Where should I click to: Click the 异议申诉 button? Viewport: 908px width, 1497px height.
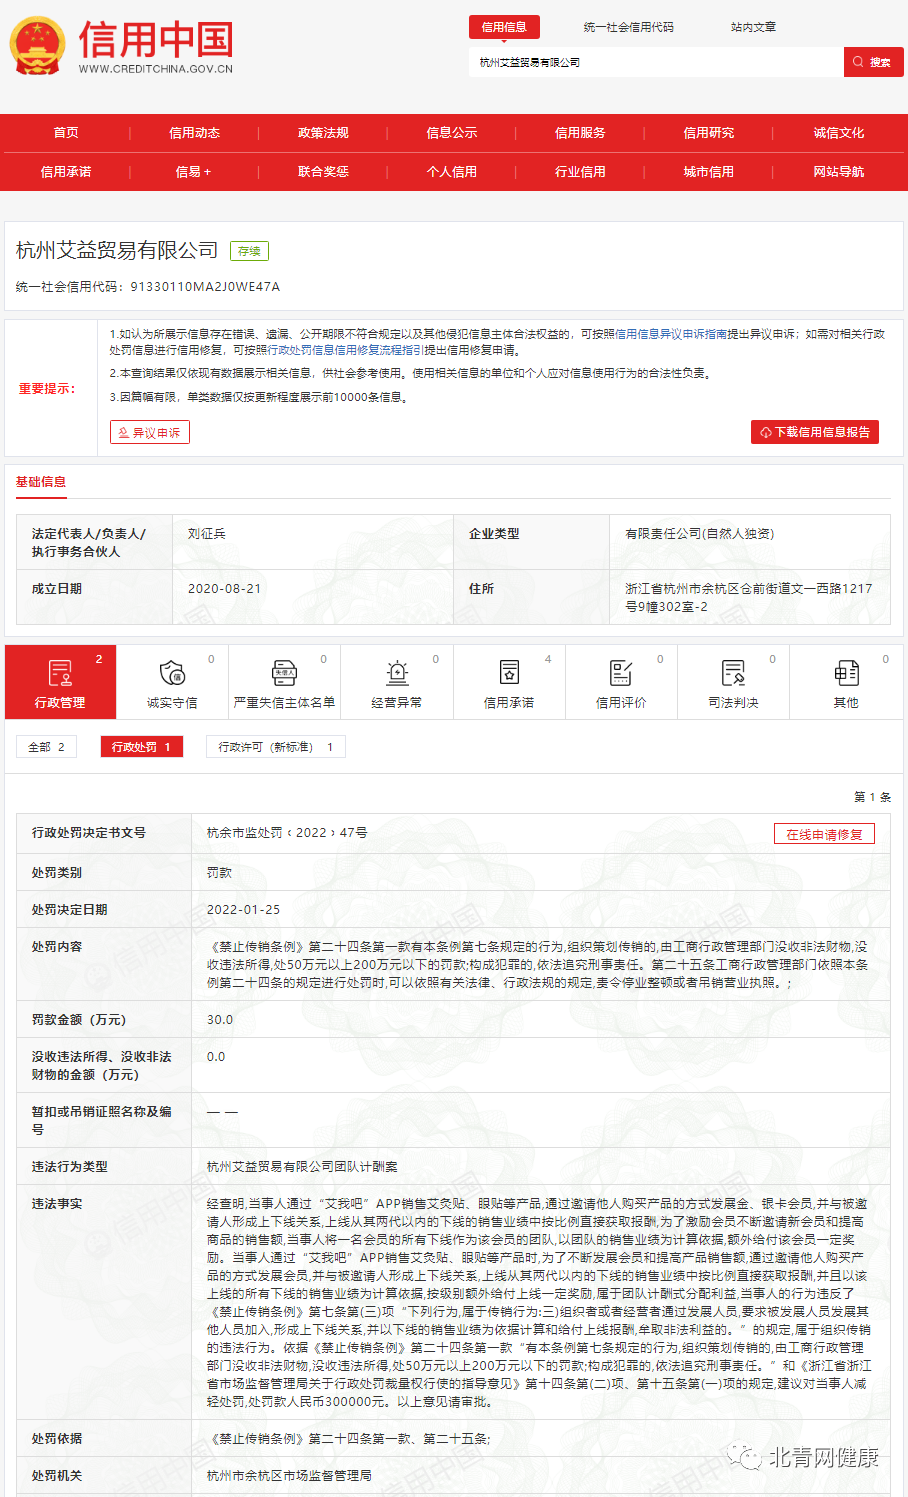[x=149, y=432]
